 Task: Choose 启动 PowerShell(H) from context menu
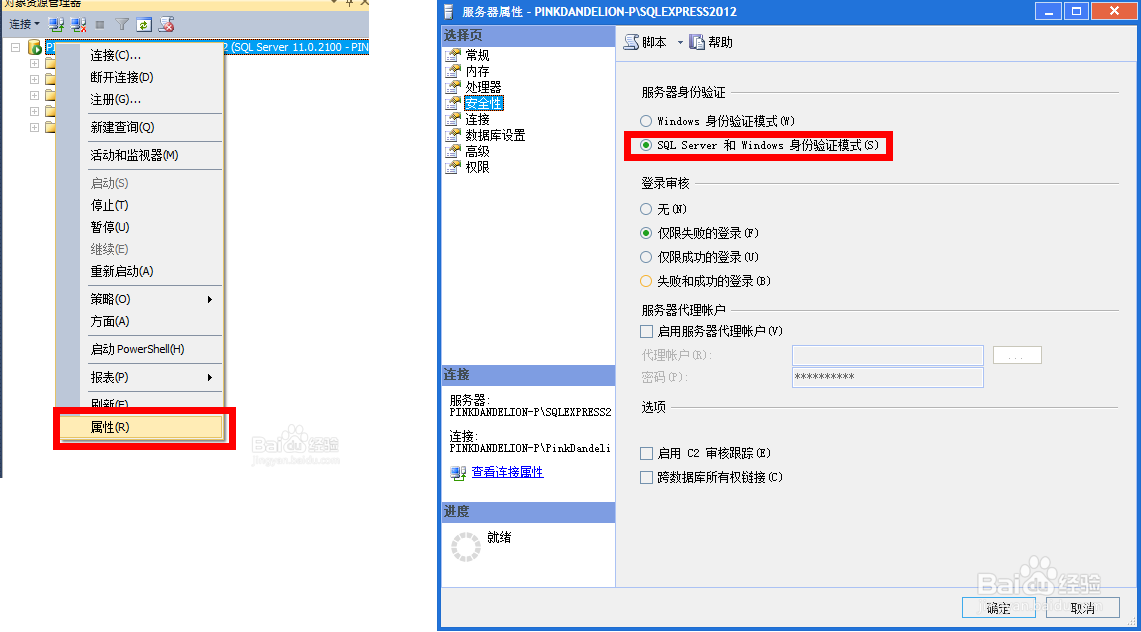coord(140,350)
